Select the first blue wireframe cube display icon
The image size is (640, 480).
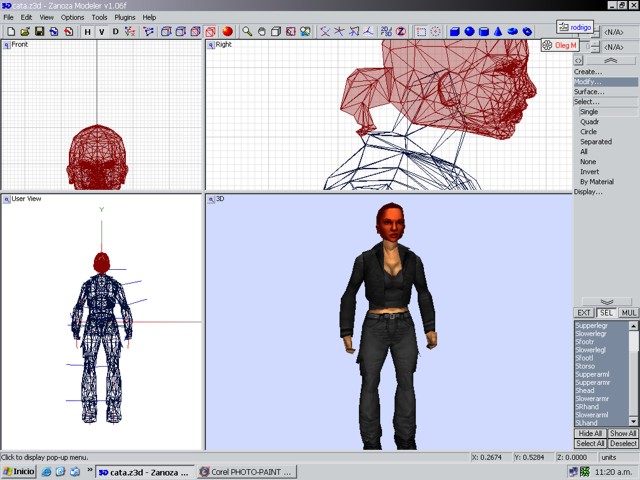tap(166, 31)
